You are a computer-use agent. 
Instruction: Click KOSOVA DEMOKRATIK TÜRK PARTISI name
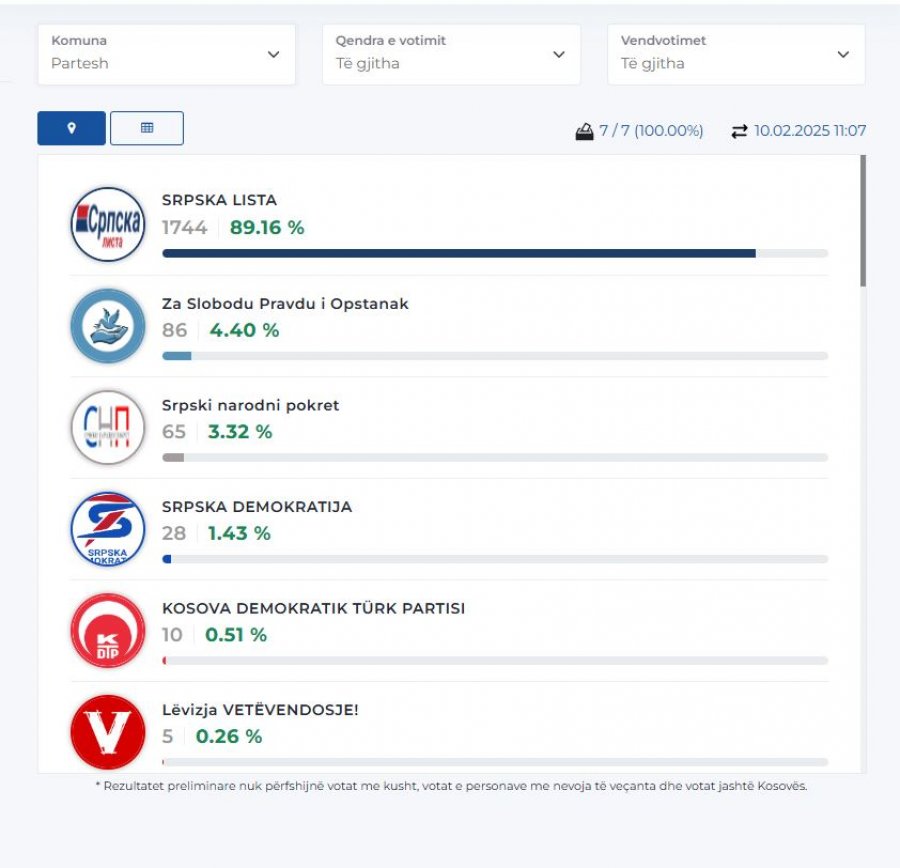pyautogui.click(x=313, y=608)
